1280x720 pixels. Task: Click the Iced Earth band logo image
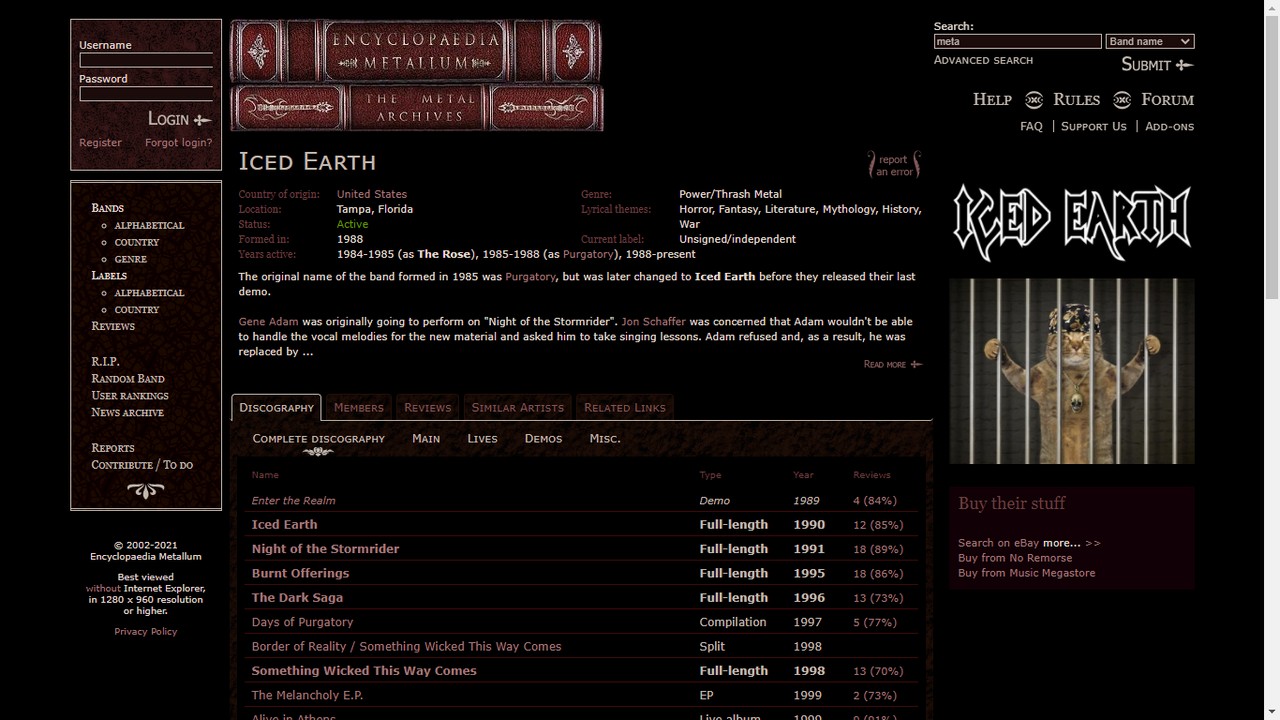(x=1071, y=222)
